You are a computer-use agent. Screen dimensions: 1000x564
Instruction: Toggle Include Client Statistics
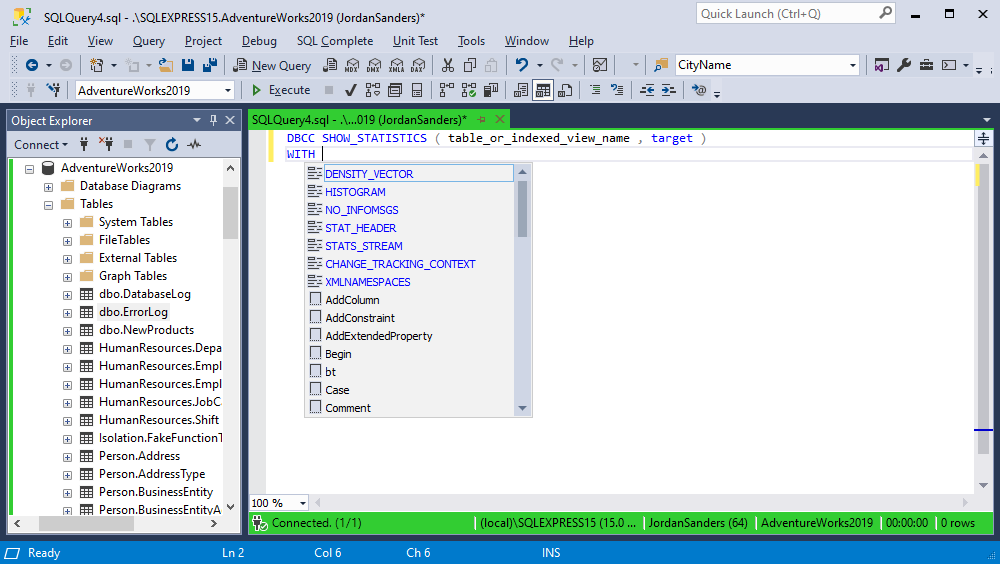click(490, 91)
